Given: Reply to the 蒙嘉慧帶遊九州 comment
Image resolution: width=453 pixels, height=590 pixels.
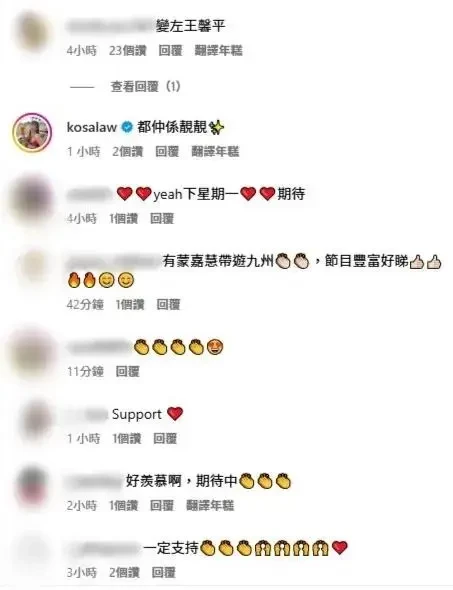Looking at the screenshot, I should coord(168,304).
